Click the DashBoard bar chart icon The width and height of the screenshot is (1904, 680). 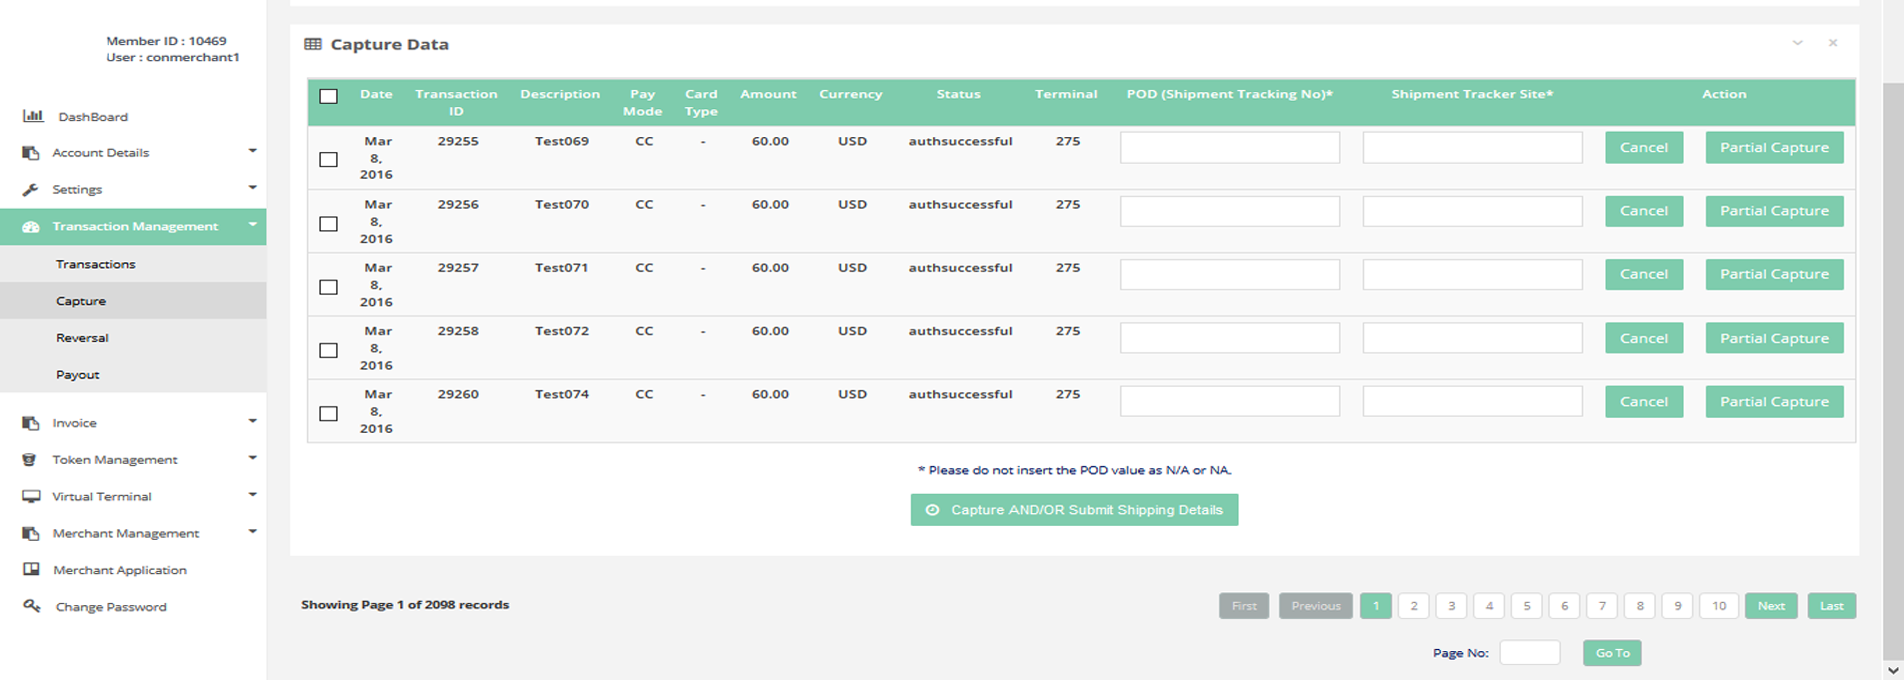pyautogui.click(x=33, y=116)
